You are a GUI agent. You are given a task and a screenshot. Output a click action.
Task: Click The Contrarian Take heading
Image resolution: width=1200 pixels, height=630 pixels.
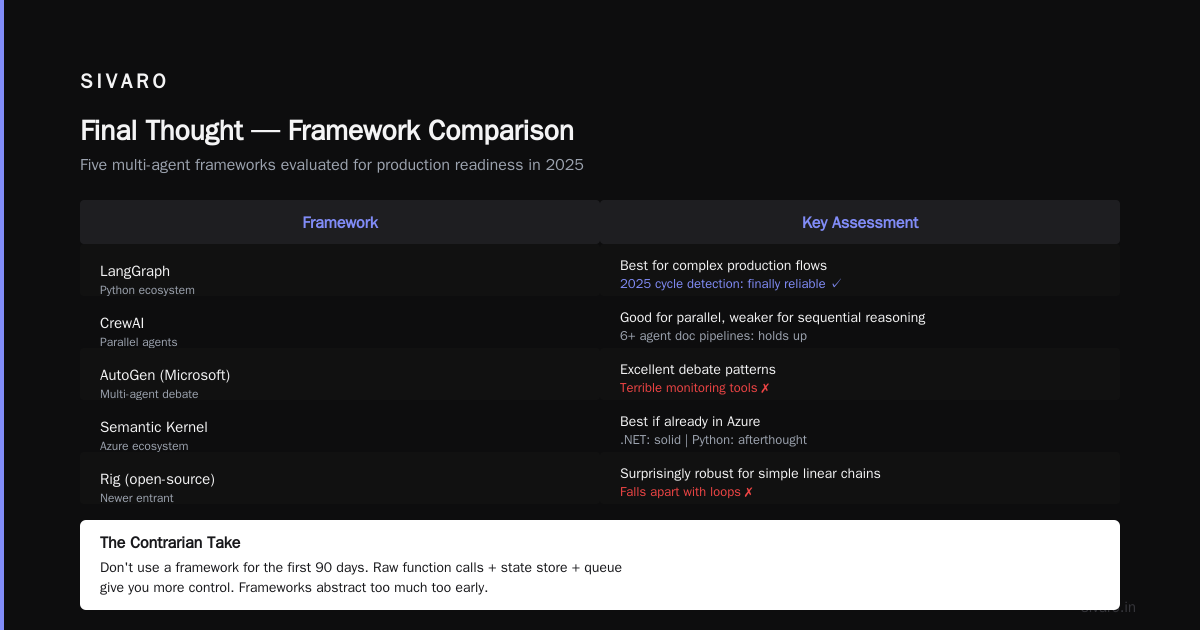(x=170, y=543)
